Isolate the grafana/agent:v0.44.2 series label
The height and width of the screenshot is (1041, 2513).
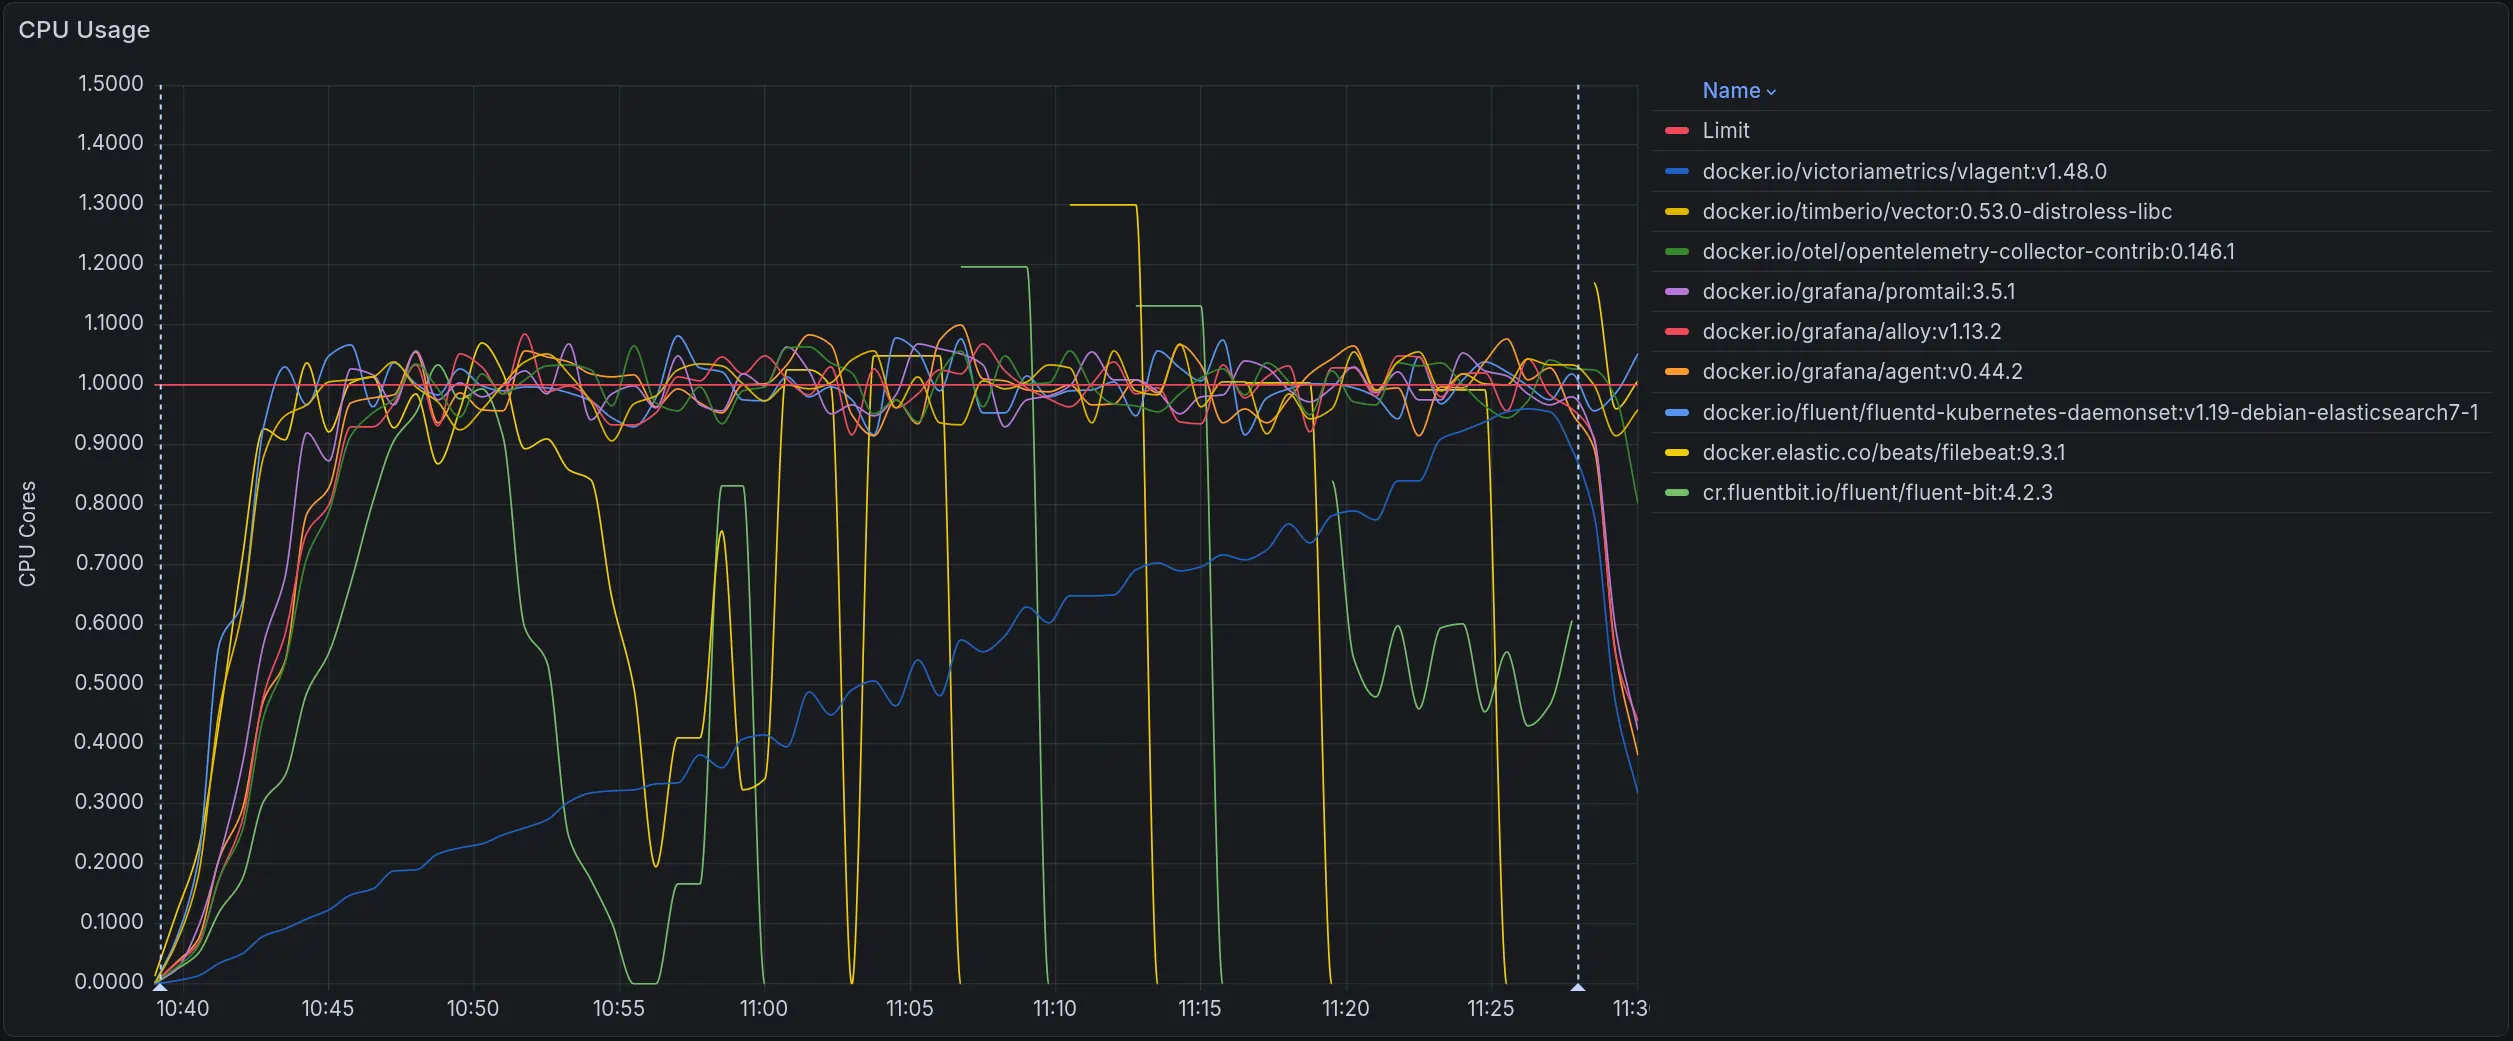tap(1862, 372)
